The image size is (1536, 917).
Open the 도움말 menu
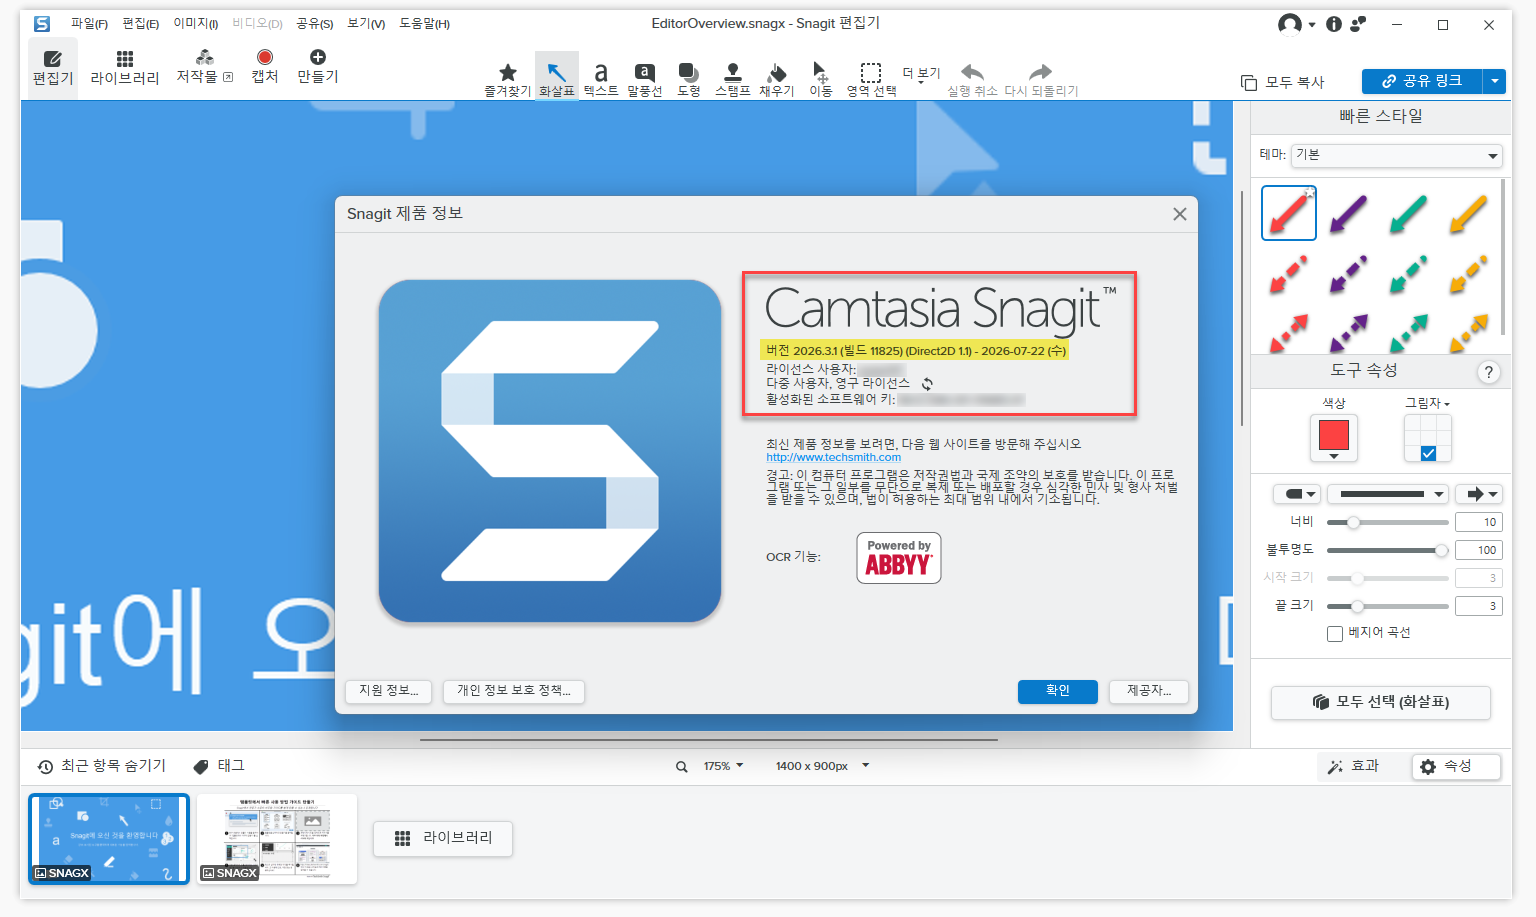pyautogui.click(x=424, y=24)
